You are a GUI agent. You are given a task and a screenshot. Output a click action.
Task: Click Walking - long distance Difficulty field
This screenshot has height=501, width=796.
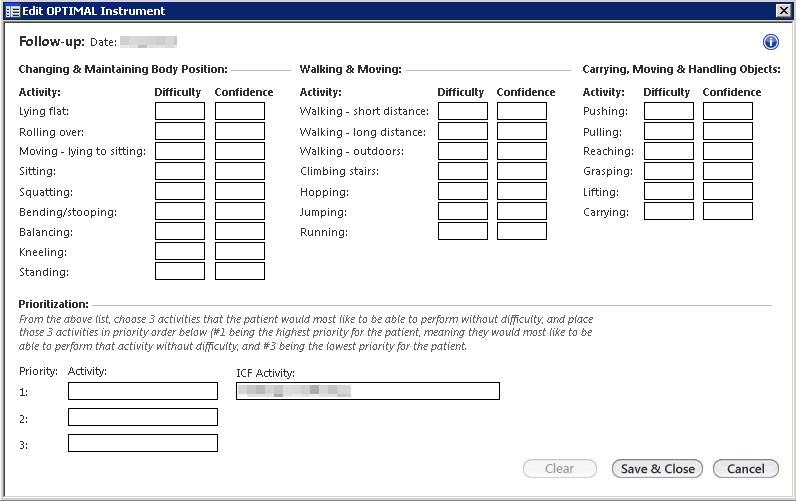coord(463,131)
